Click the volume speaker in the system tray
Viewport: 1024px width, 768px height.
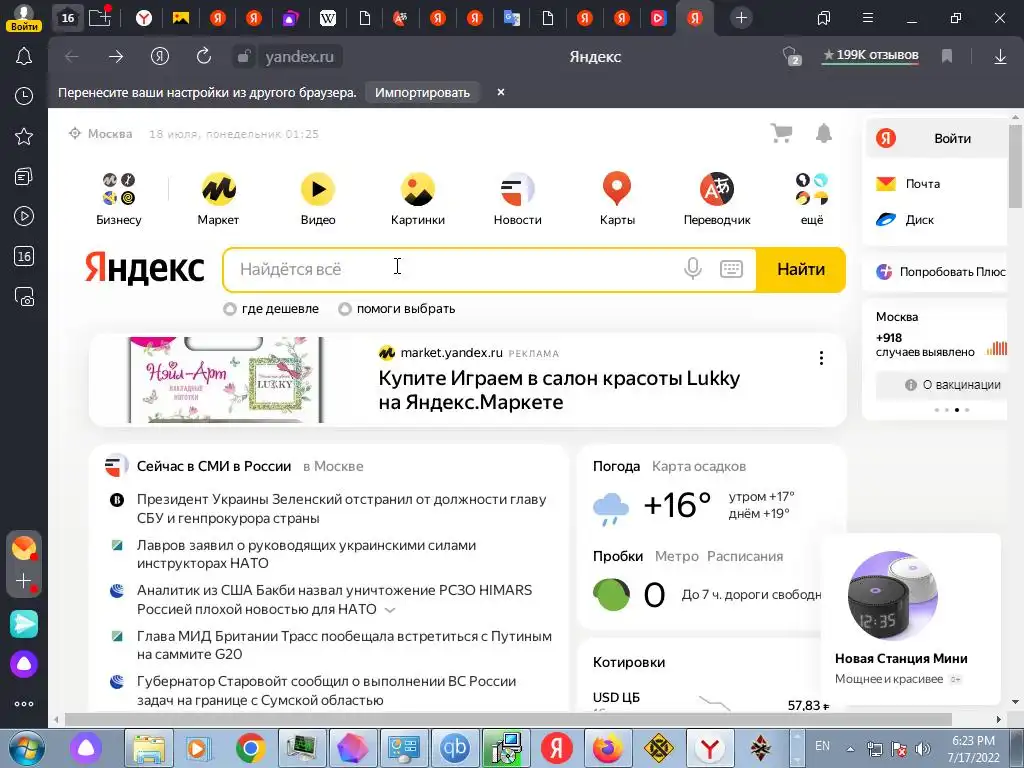point(922,749)
